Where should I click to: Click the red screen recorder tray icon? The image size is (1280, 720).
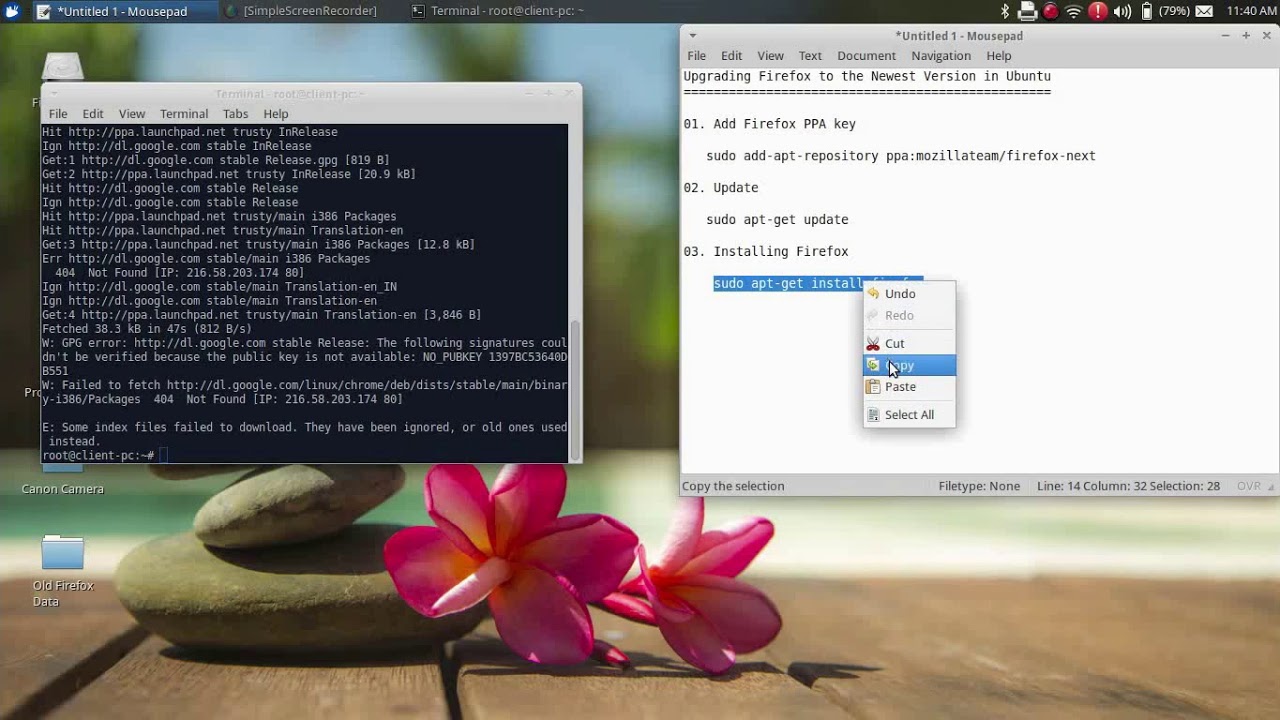(1051, 11)
